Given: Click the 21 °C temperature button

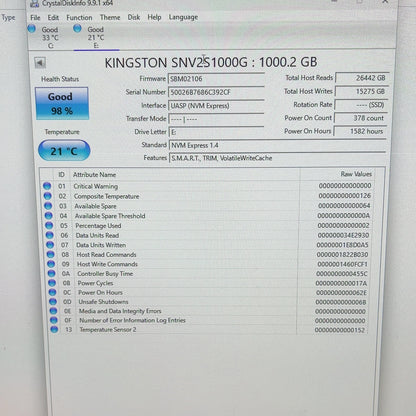Looking at the screenshot, I should 64,151.
